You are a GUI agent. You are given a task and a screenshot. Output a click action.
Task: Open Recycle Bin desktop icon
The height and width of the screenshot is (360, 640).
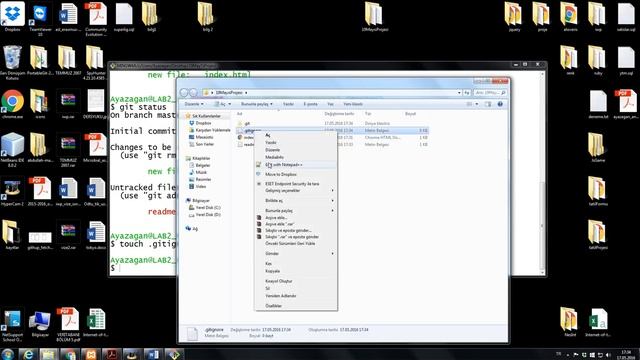pyautogui.click(x=12, y=63)
